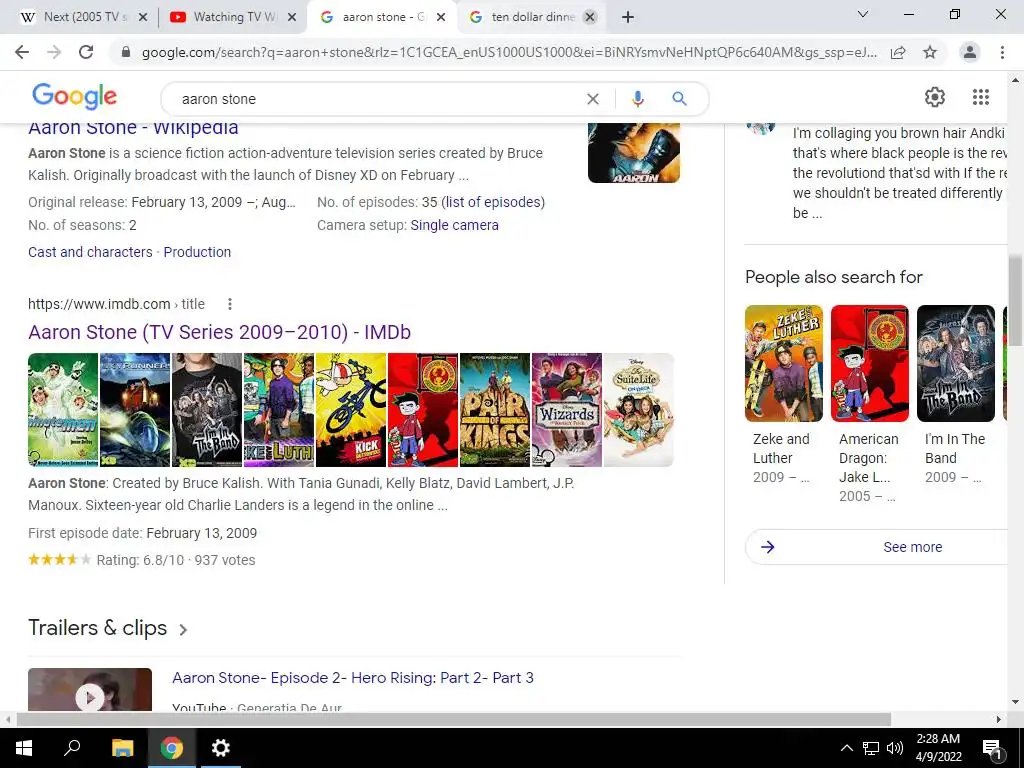Viewport: 1024px width, 768px height.
Task: Focus the address bar URL
Action: [509, 52]
